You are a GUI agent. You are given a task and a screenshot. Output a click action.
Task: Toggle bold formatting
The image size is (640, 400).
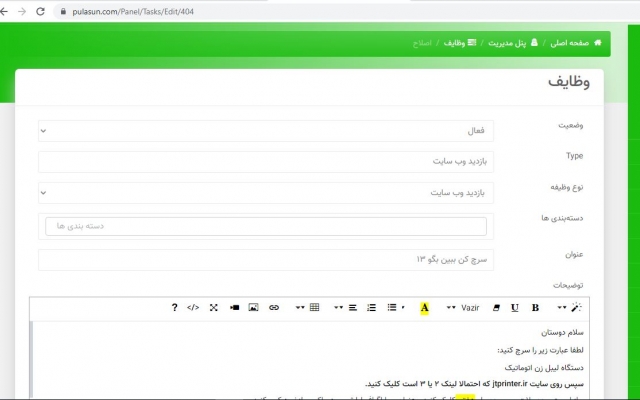coord(535,308)
